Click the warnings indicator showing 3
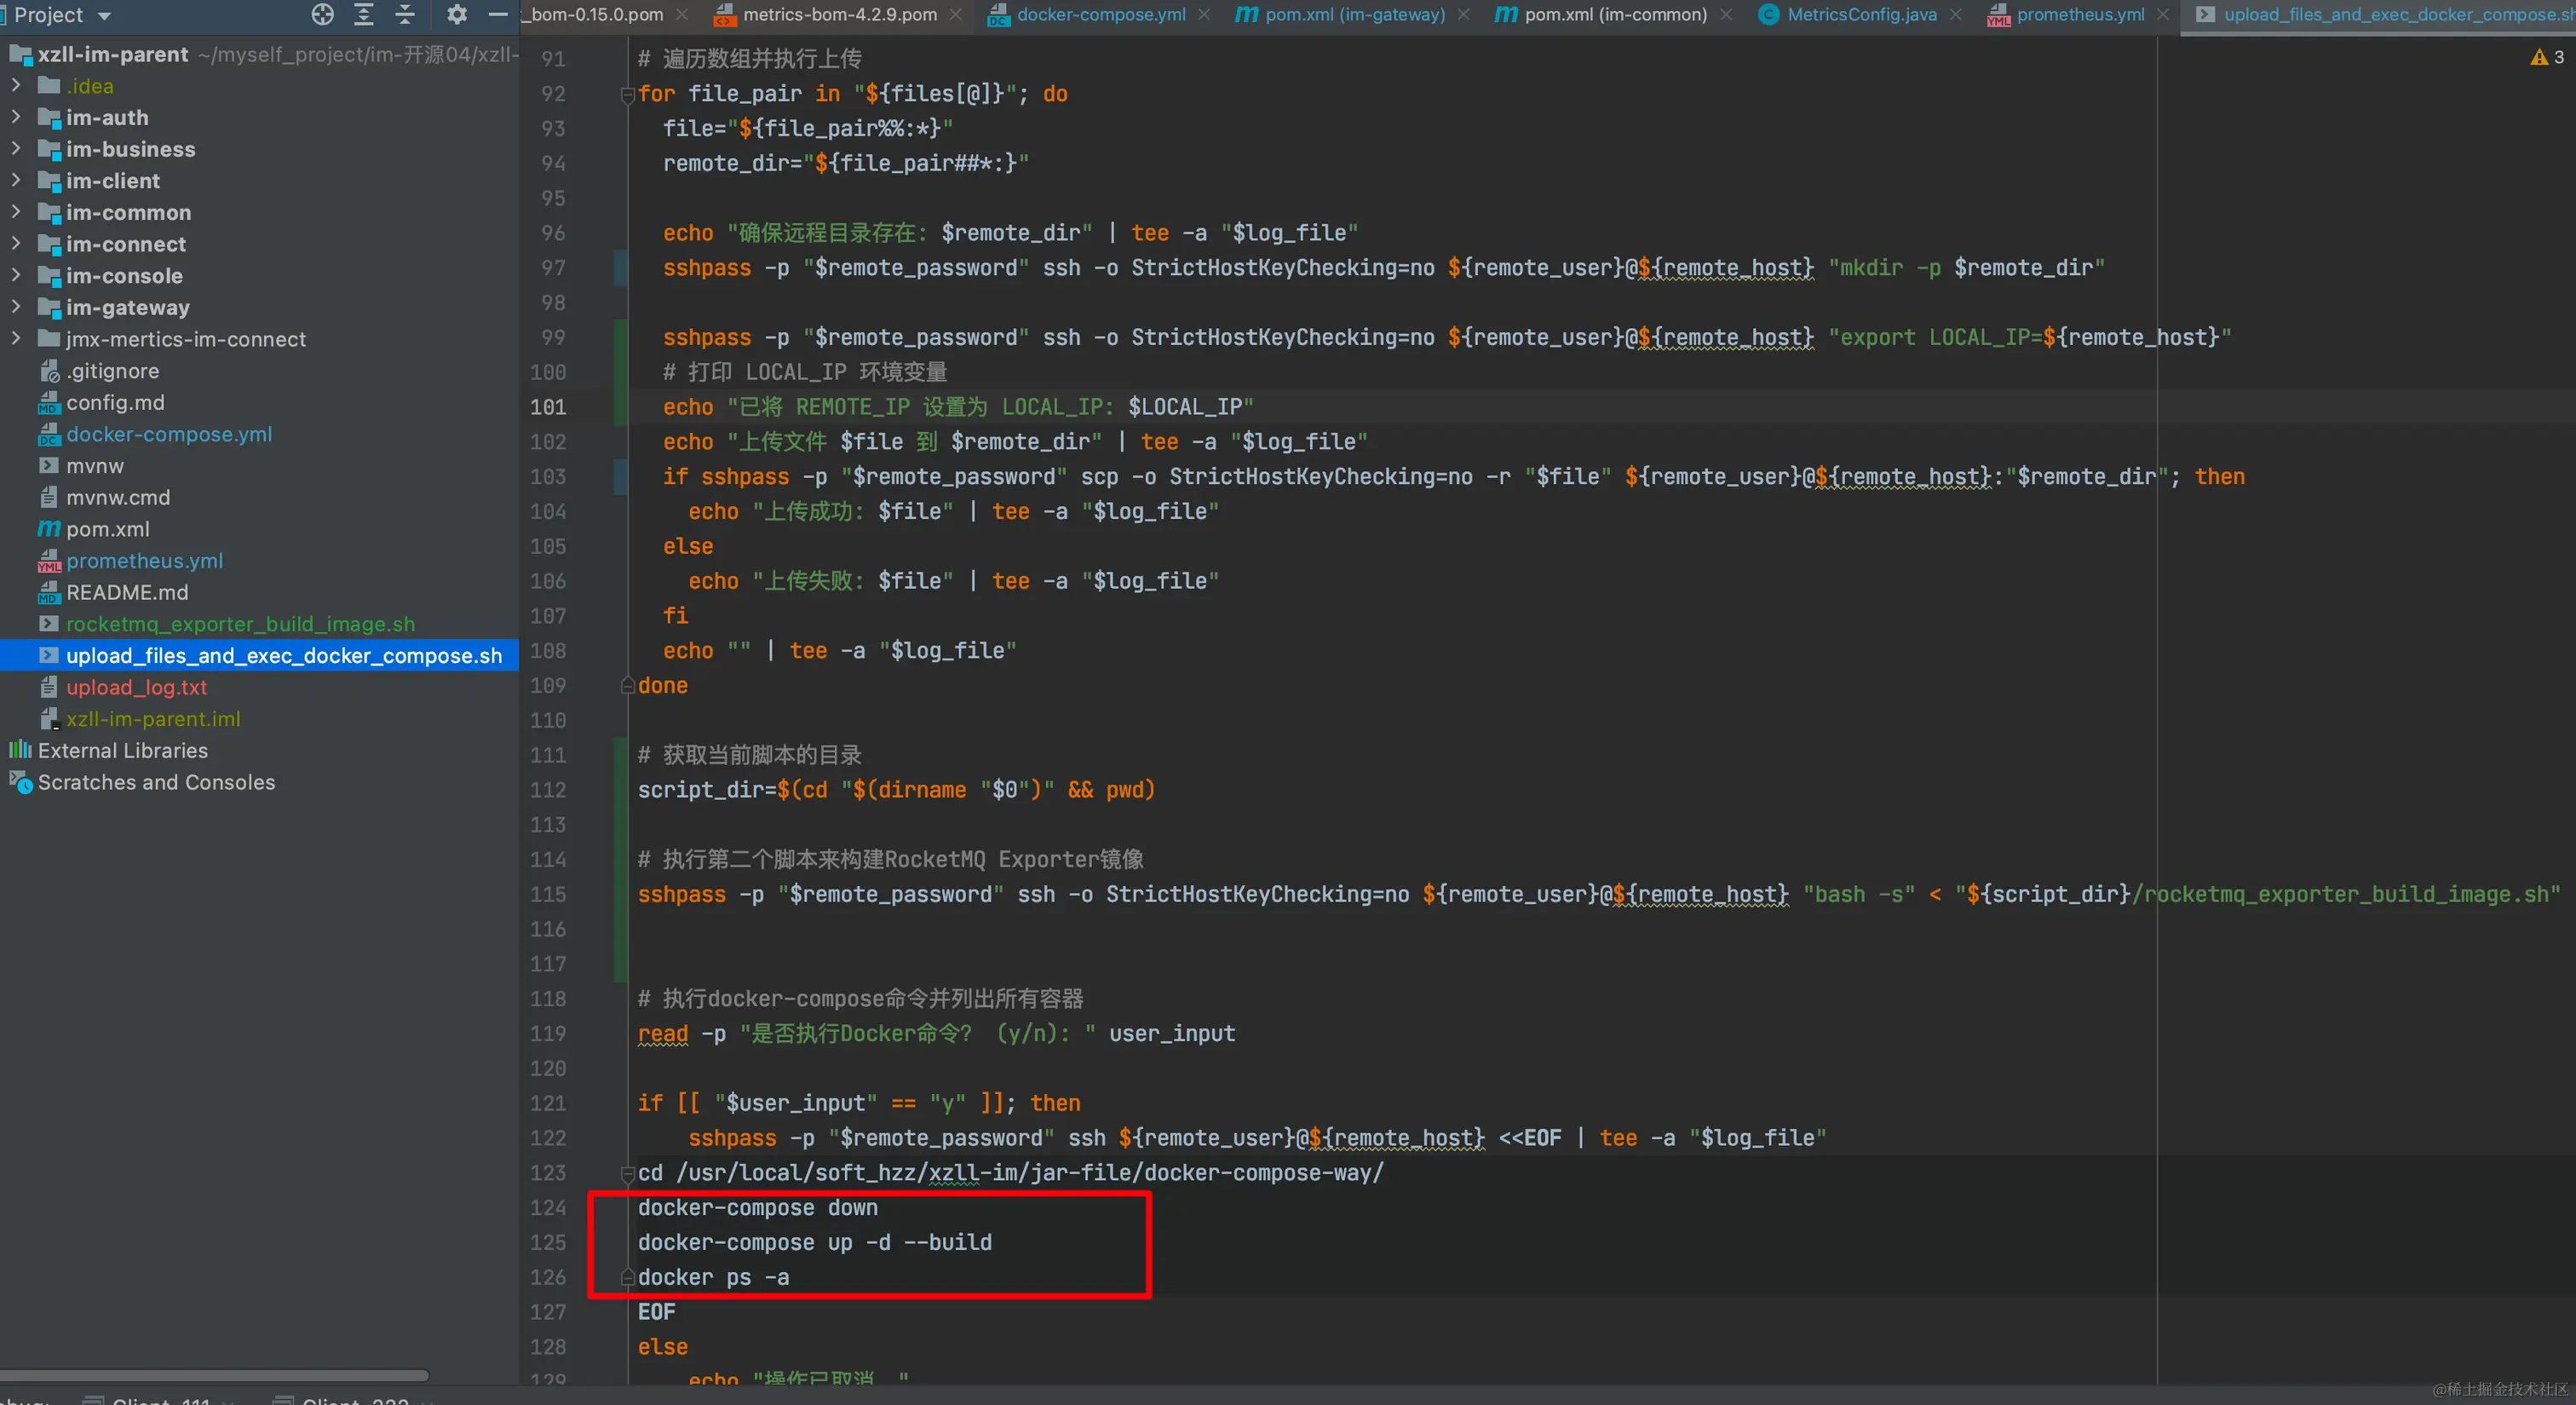The image size is (2576, 1405). 2547,57
